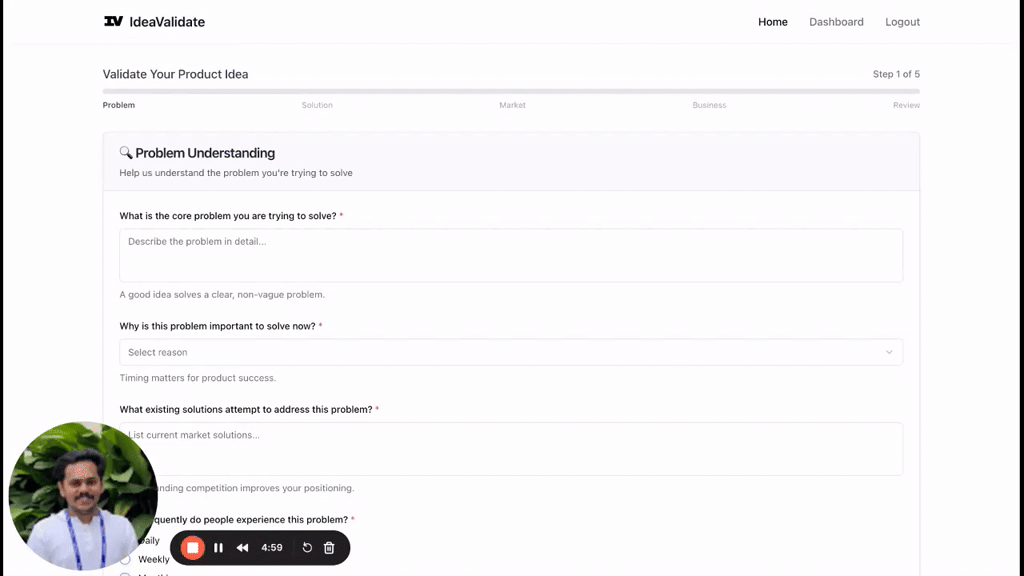1024x576 pixels.
Task: Click the IdeaValidate brand name
Action: pyautogui.click(x=167, y=22)
